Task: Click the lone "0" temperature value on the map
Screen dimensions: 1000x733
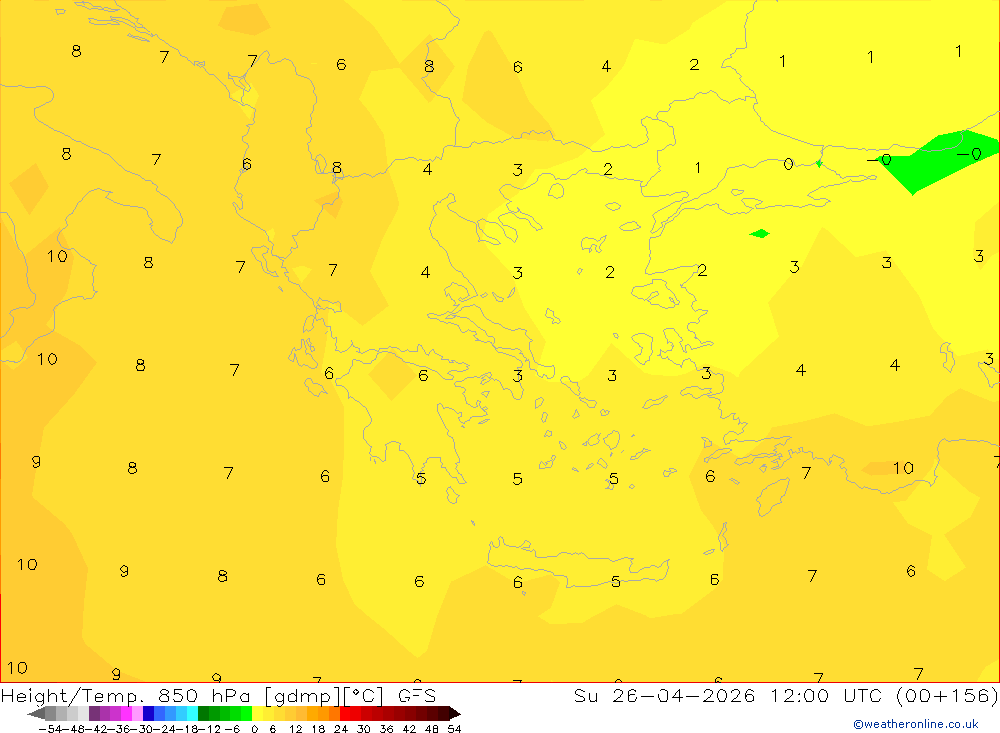Action: point(788,165)
